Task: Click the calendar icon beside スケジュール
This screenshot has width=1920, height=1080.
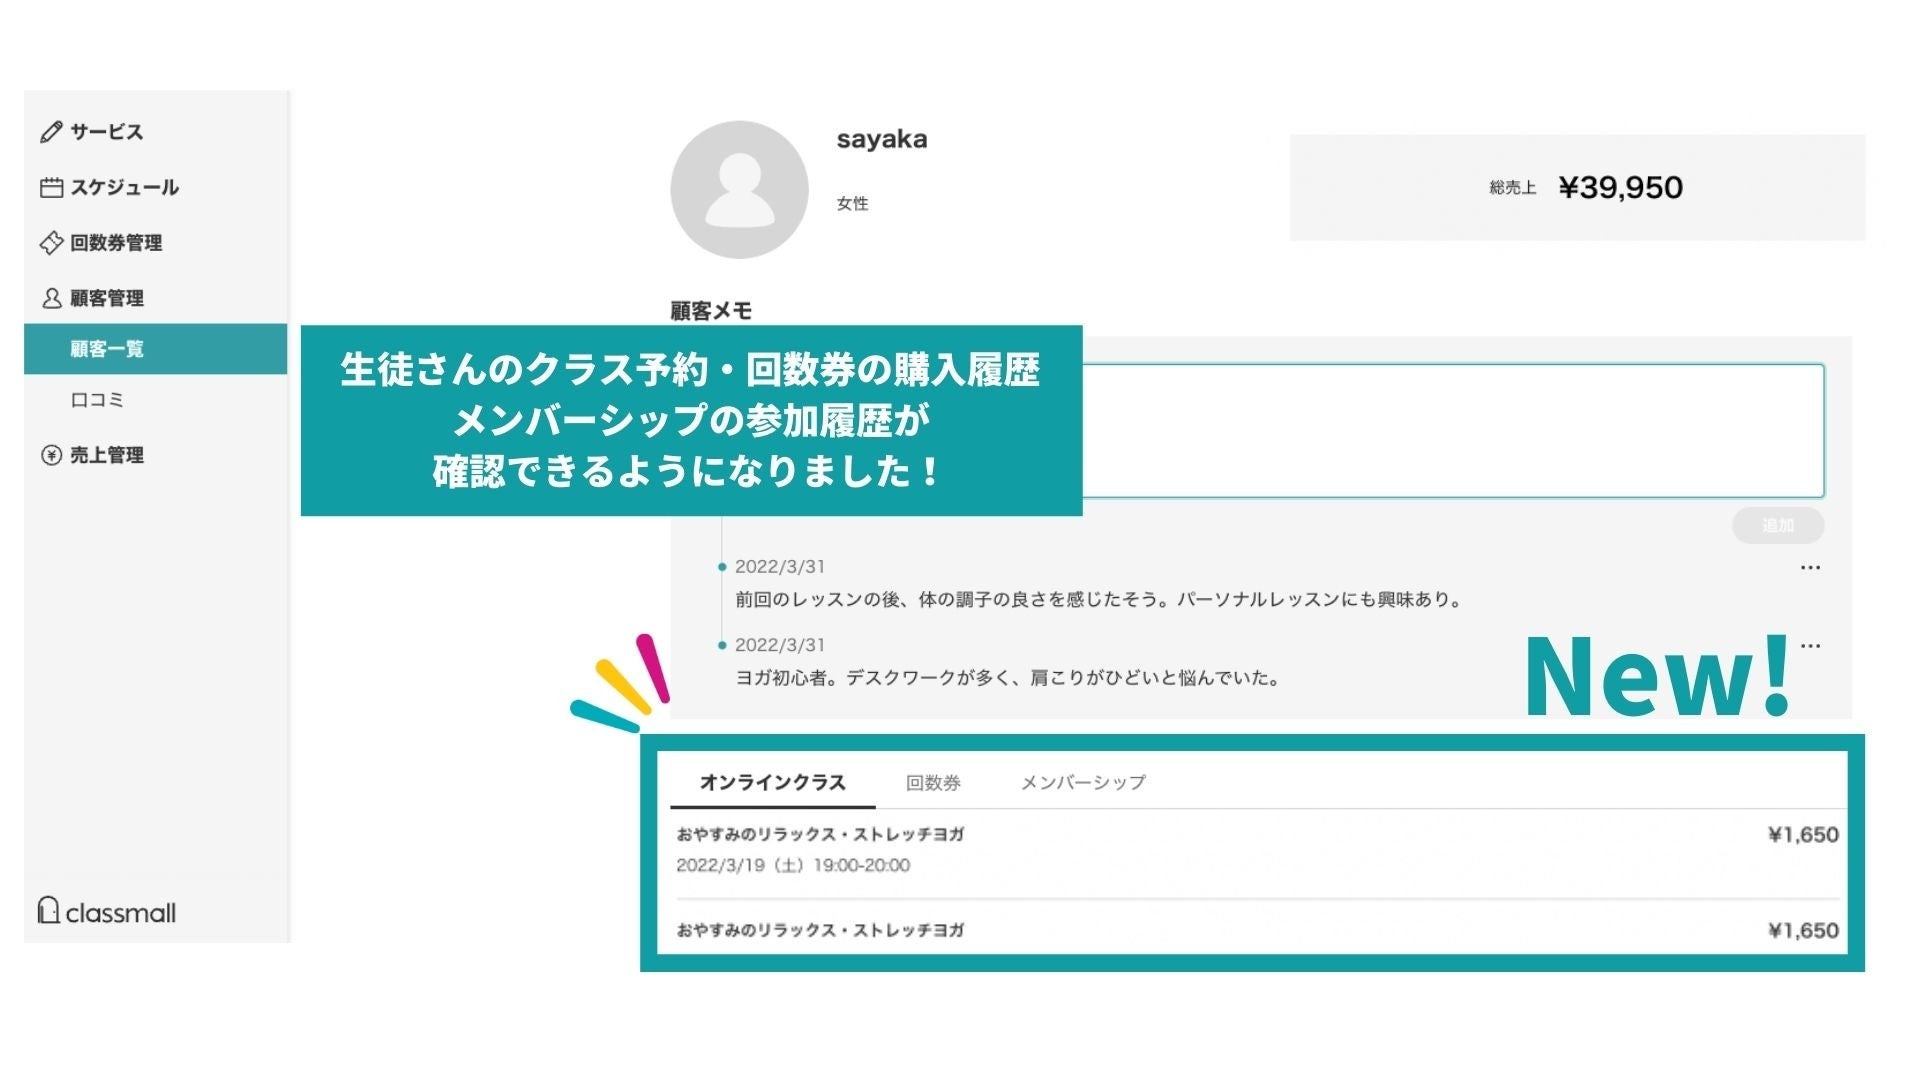Action: click(x=51, y=187)
